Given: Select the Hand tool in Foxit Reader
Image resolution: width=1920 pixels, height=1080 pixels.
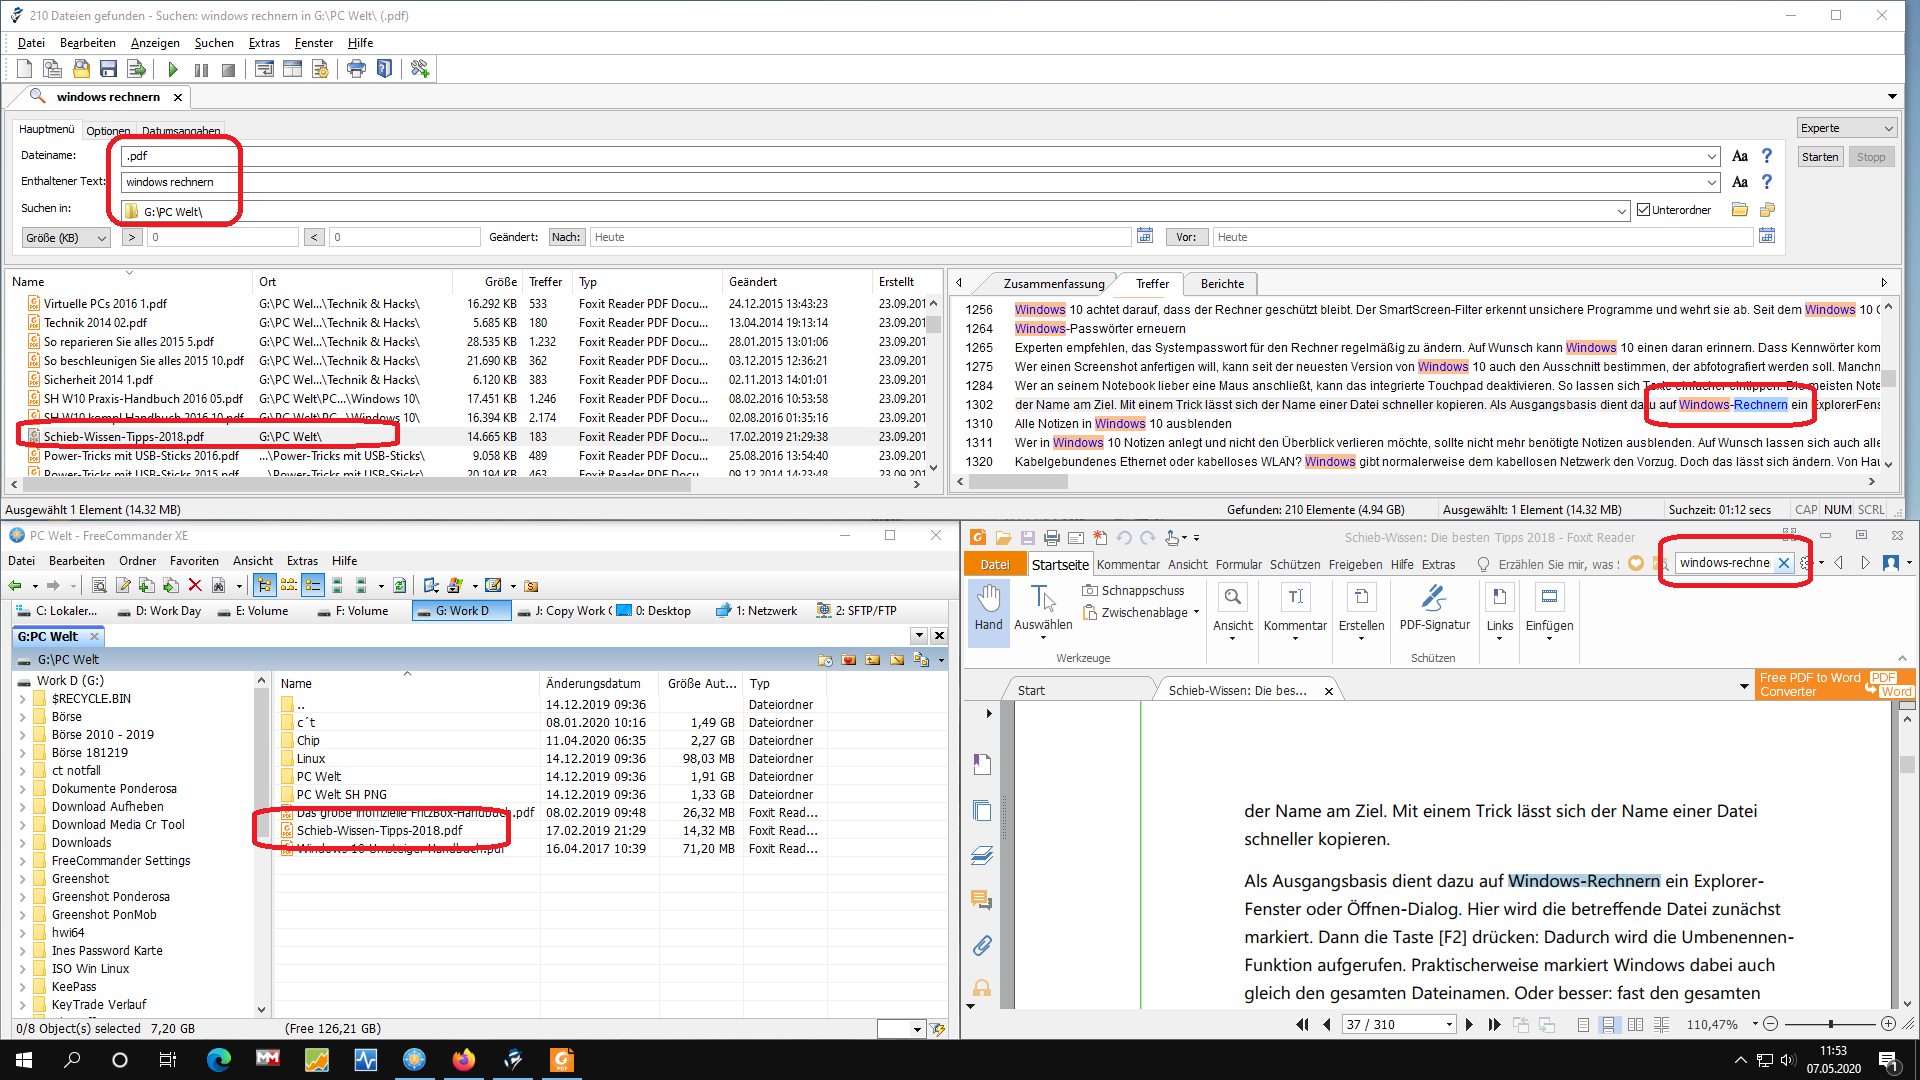Looking at the screenshot, I should [x=988, y=607].
